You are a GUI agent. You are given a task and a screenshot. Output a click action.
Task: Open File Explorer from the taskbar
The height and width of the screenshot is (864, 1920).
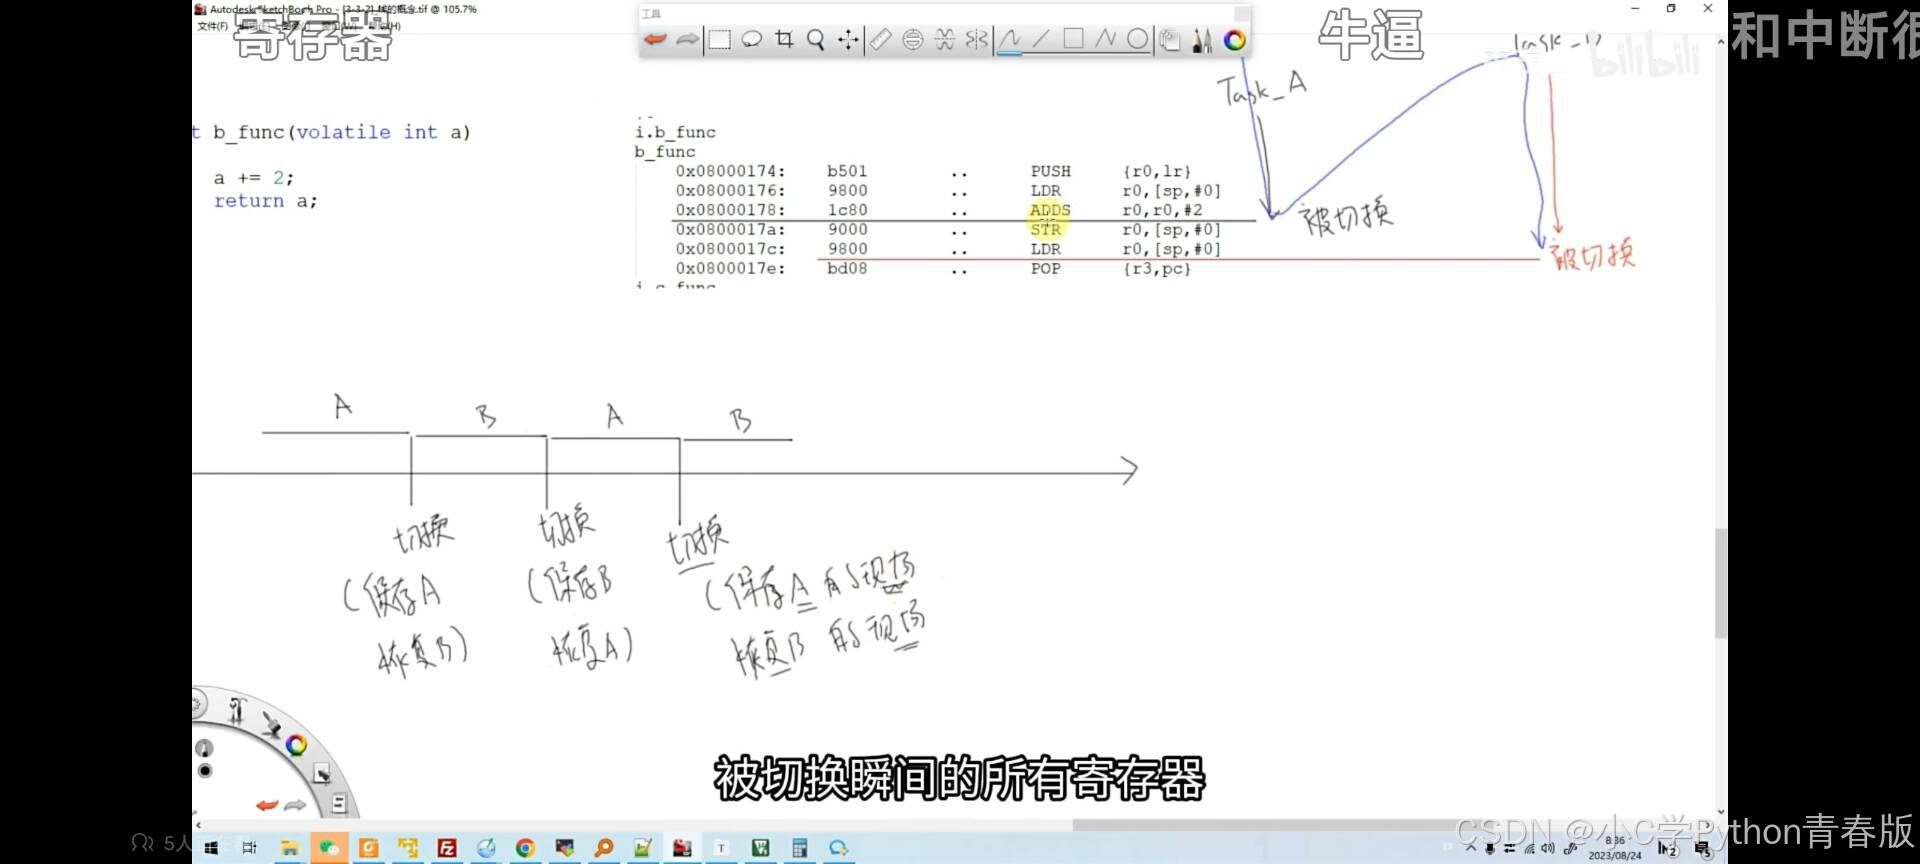(x=290, y=848)
